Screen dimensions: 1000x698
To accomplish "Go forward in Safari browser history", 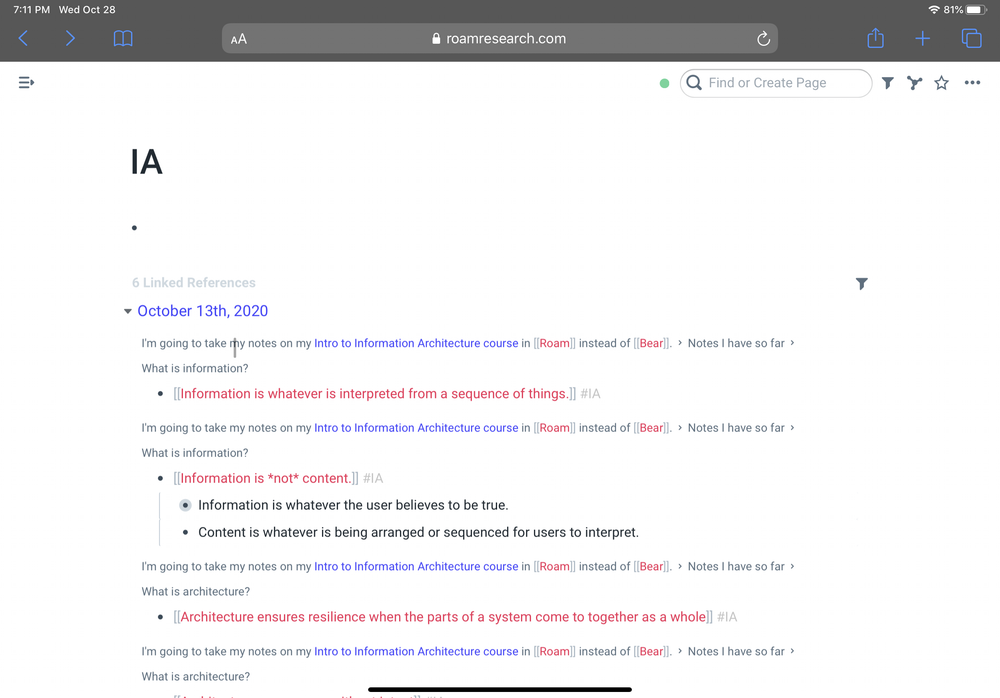I will pos(70,38).
